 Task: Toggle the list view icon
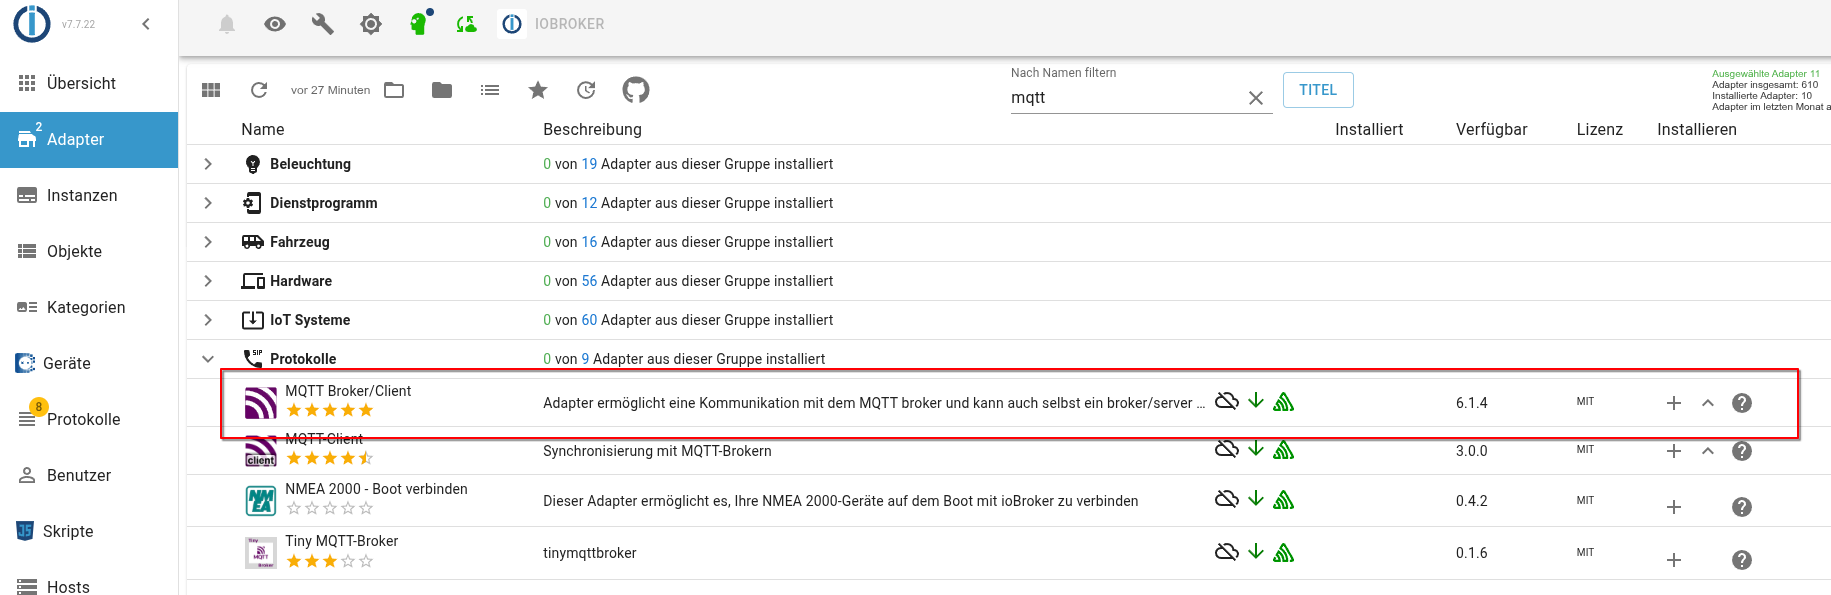click(x=490, y=90)
